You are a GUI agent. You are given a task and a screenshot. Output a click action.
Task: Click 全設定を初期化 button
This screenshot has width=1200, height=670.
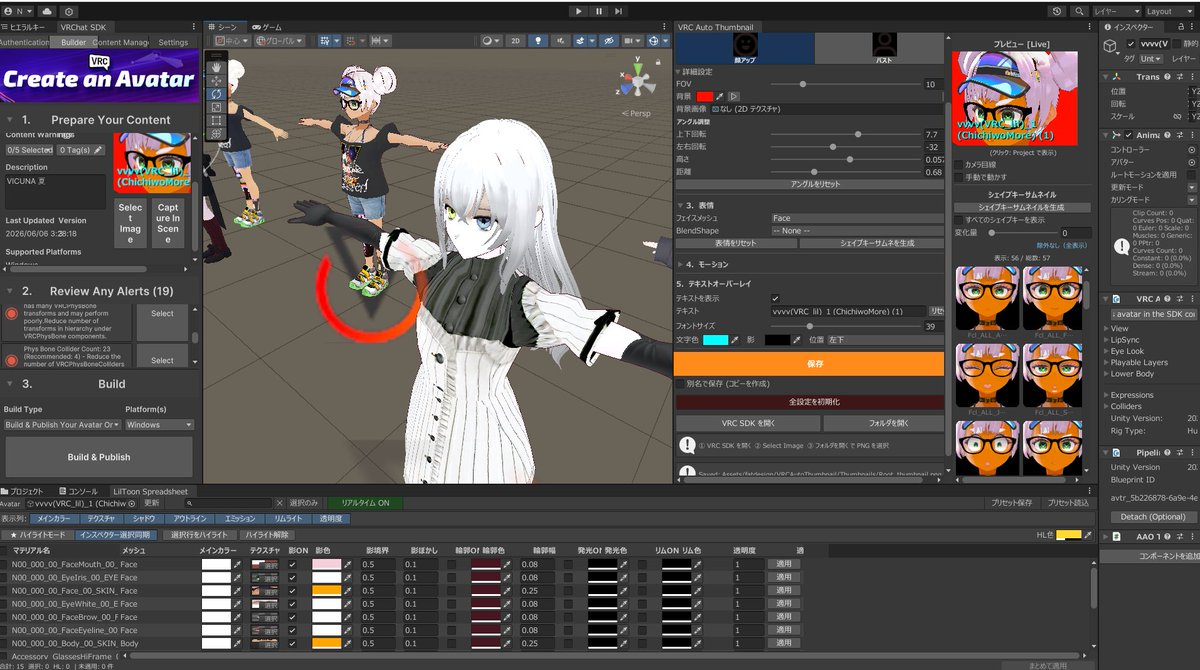pos(809,401)
